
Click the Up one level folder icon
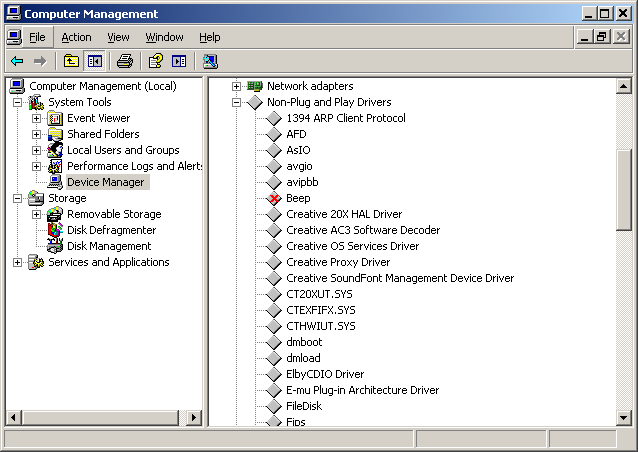pos(71,61)
